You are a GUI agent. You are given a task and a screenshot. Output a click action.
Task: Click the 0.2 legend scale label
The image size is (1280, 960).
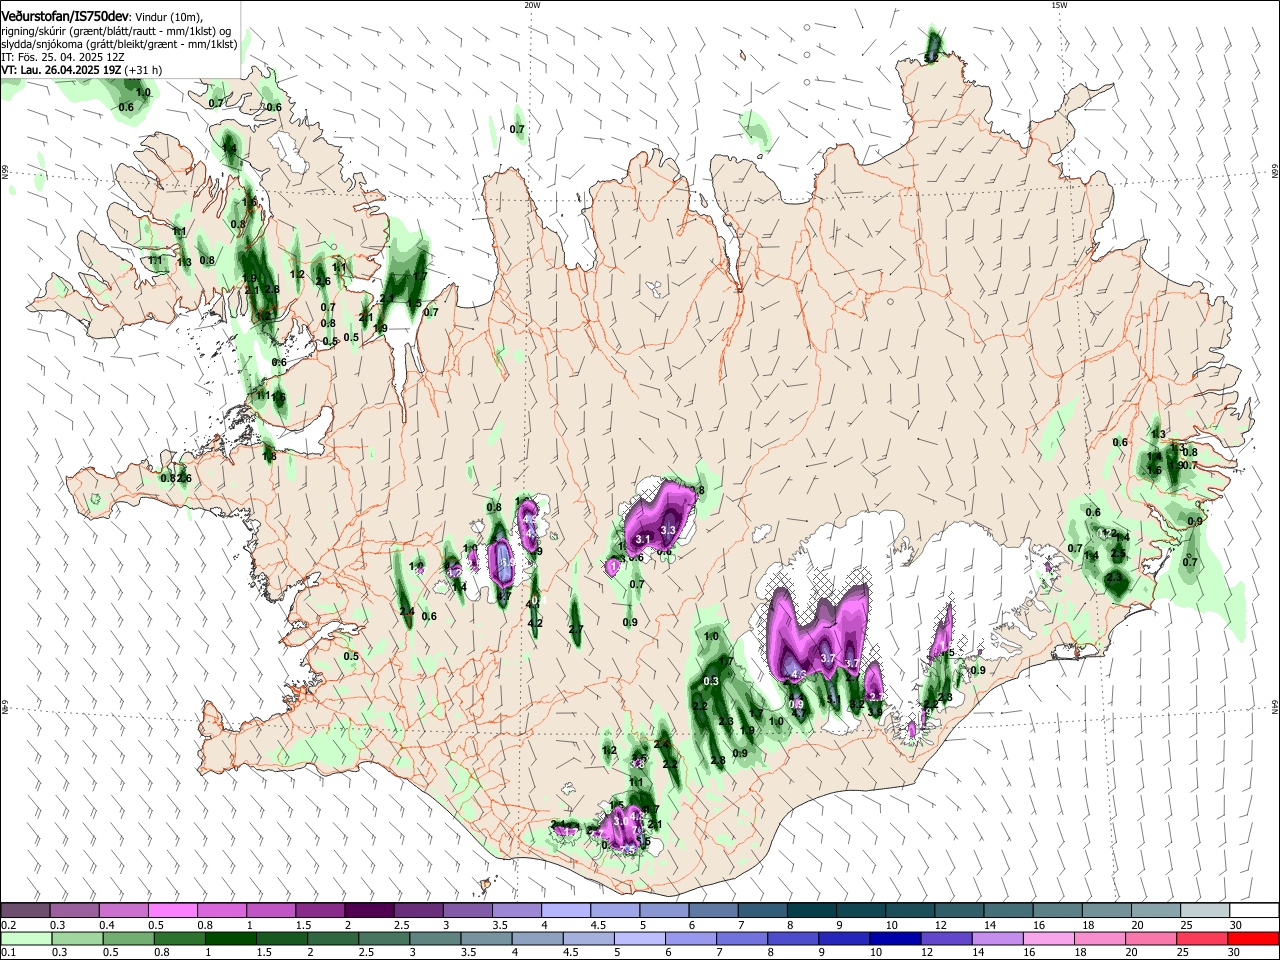pos(7,925)
